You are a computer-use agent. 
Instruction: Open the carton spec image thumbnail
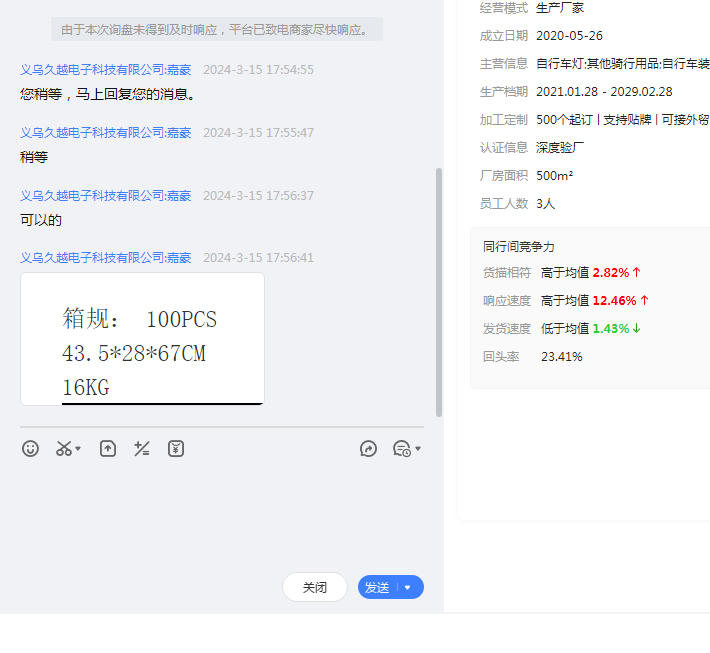click(142, 339)
